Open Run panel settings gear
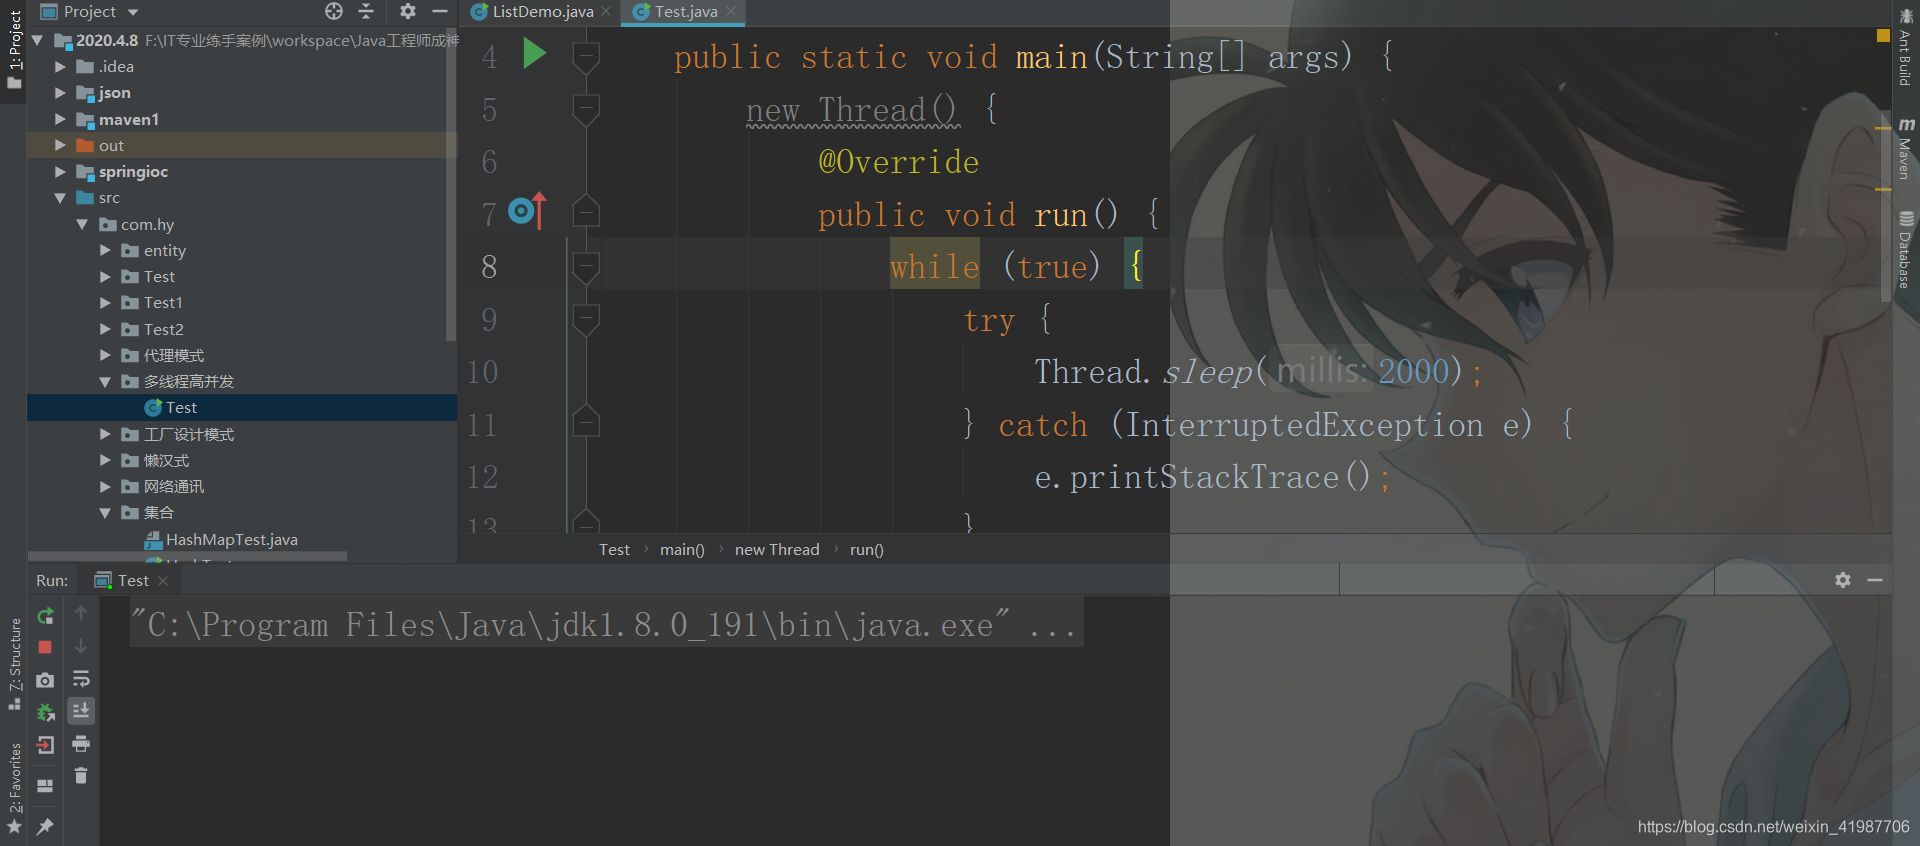 pos(1843,580)
